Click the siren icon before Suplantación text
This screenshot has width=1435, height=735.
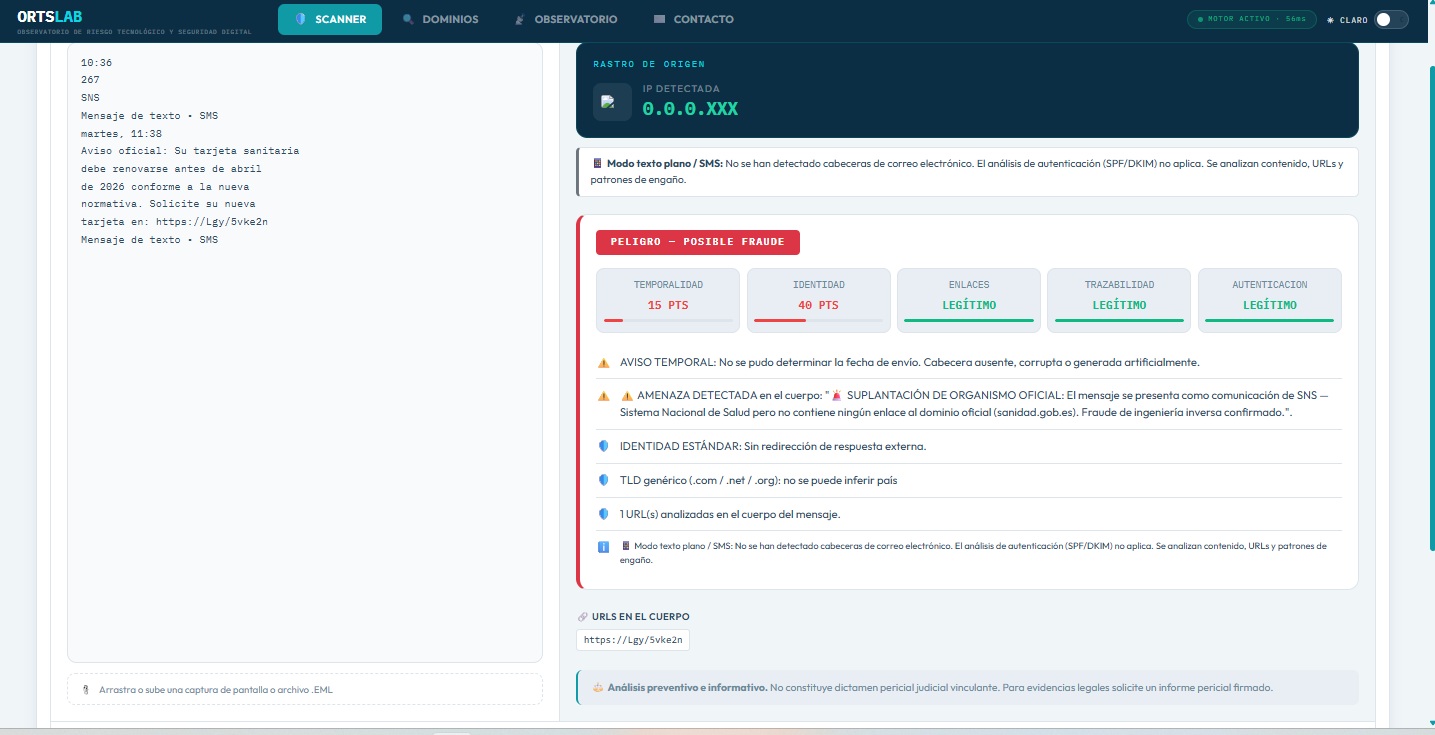point(836,395)
